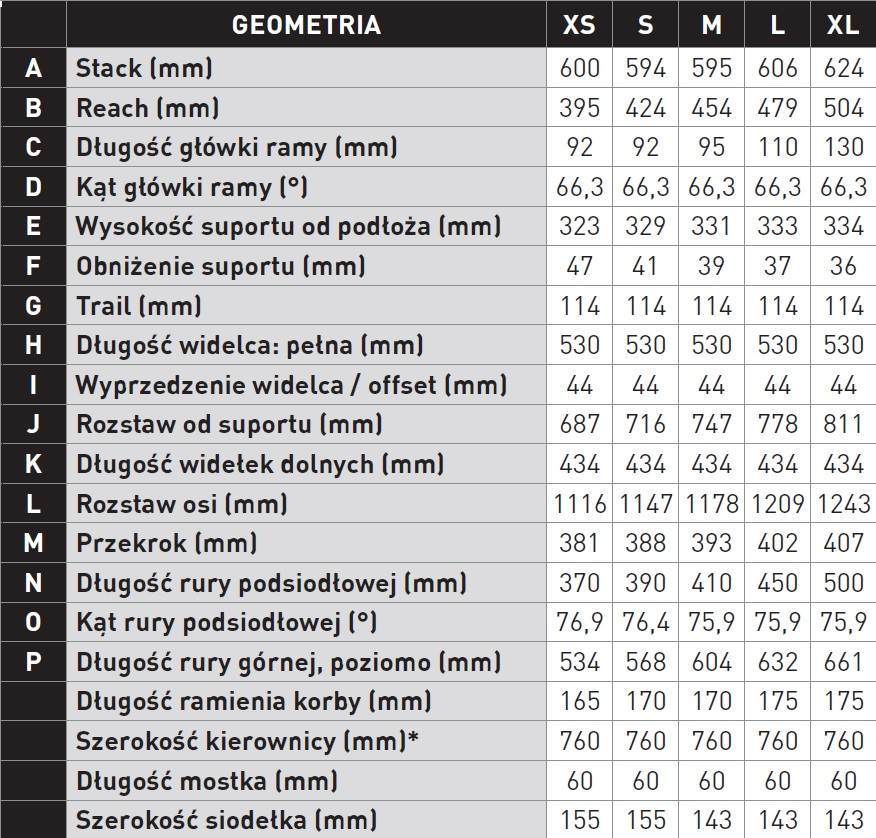Click the GEOMETRIA table header
Viewport: 876px width, 838px height.
point(306,25)
